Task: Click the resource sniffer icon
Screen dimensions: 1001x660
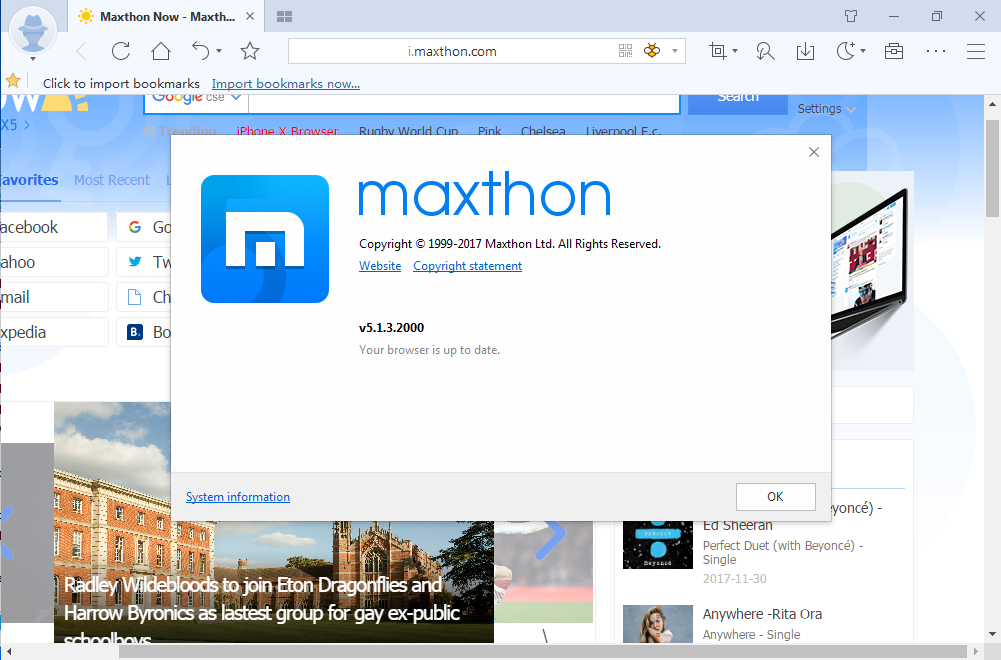Action: (765, 51)
